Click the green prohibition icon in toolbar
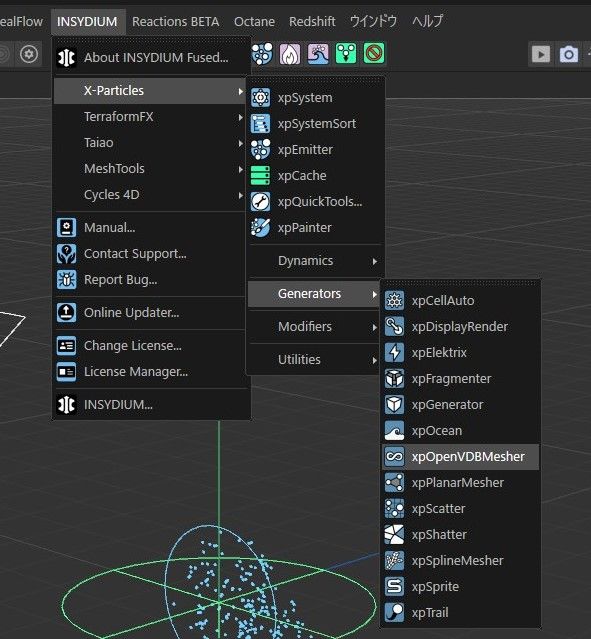This screenshot has width=591, height=639. pyautogui.click(x=374, y=53)
